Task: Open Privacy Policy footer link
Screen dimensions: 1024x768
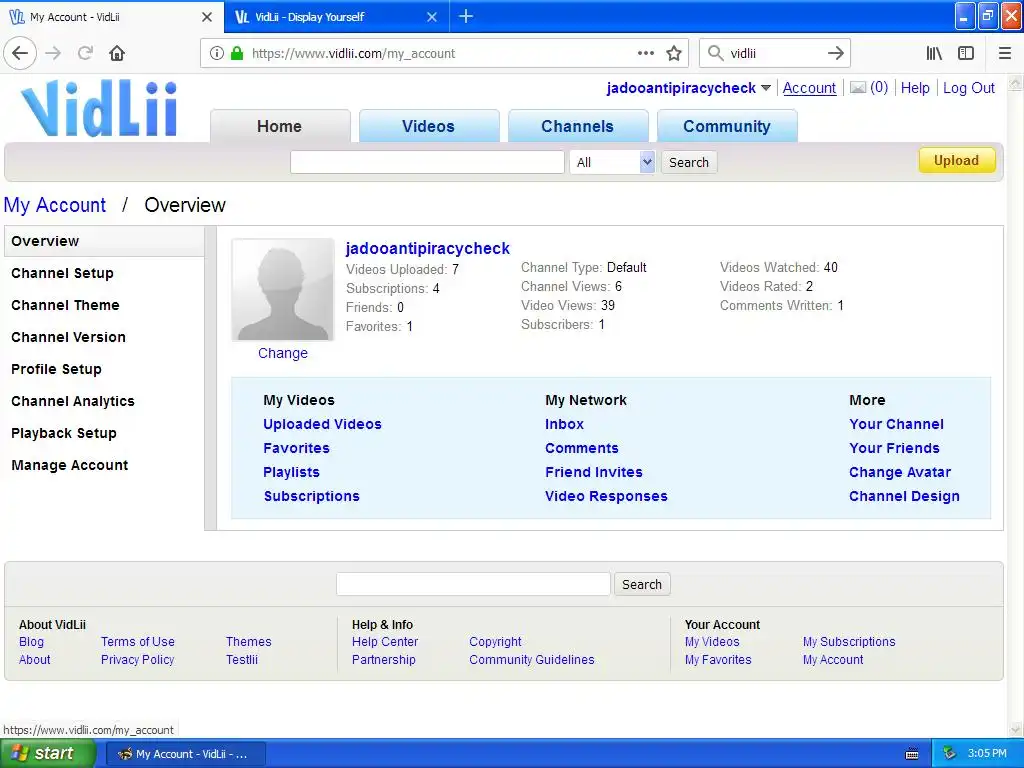Action: tap(138, 660)
